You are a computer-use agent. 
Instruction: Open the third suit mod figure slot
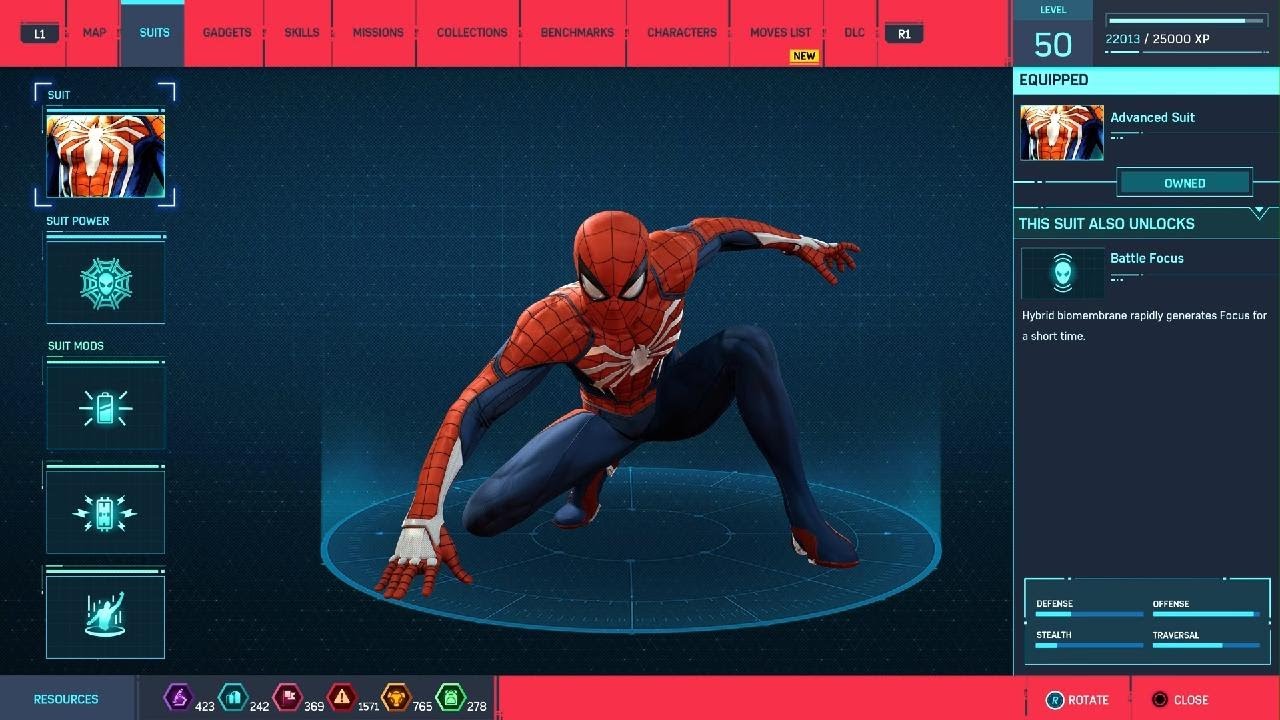pyautogui.click(x=105, y=616)
